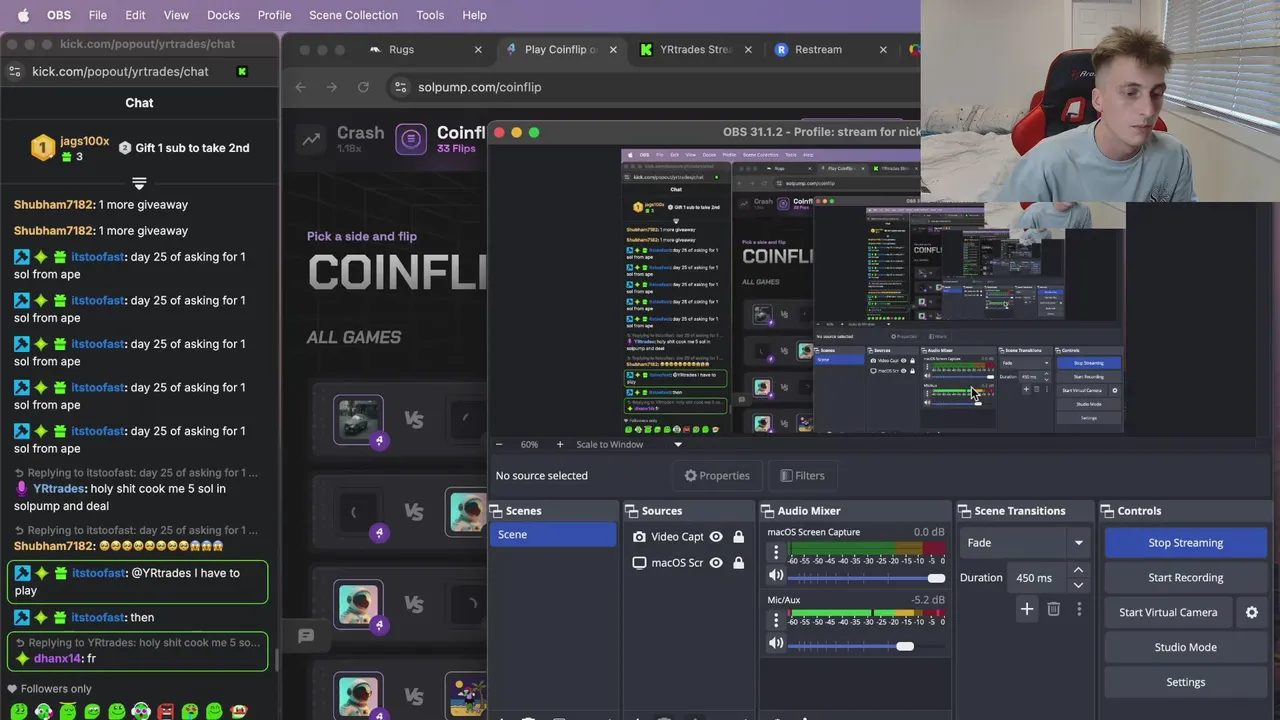
Task: Open OBS Settings
Action: [x=1186, y=682]
